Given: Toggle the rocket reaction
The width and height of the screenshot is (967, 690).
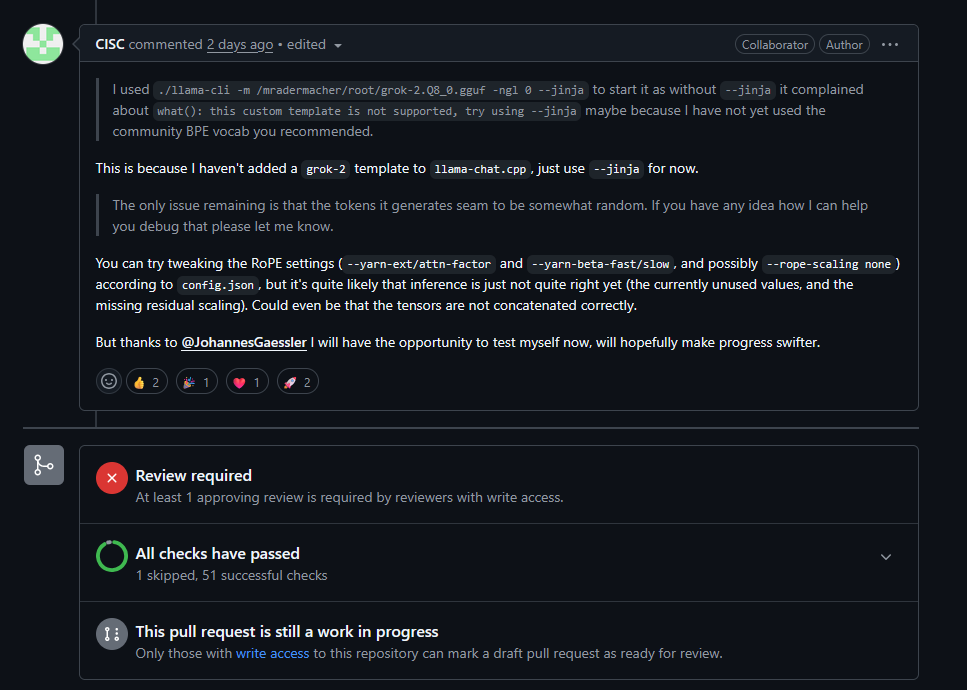Looking at the screenshot, I should (298, 382).
